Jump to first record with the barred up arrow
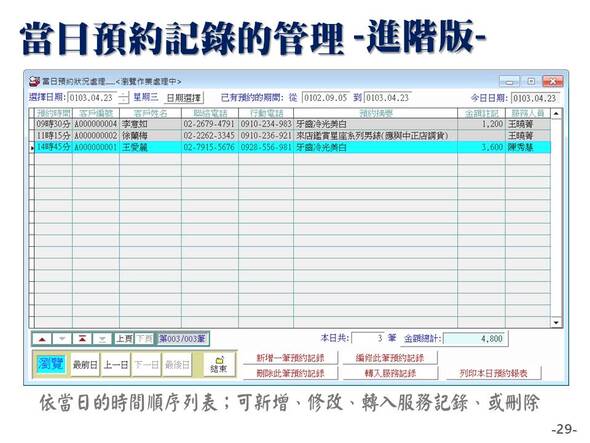 (82, 339)
